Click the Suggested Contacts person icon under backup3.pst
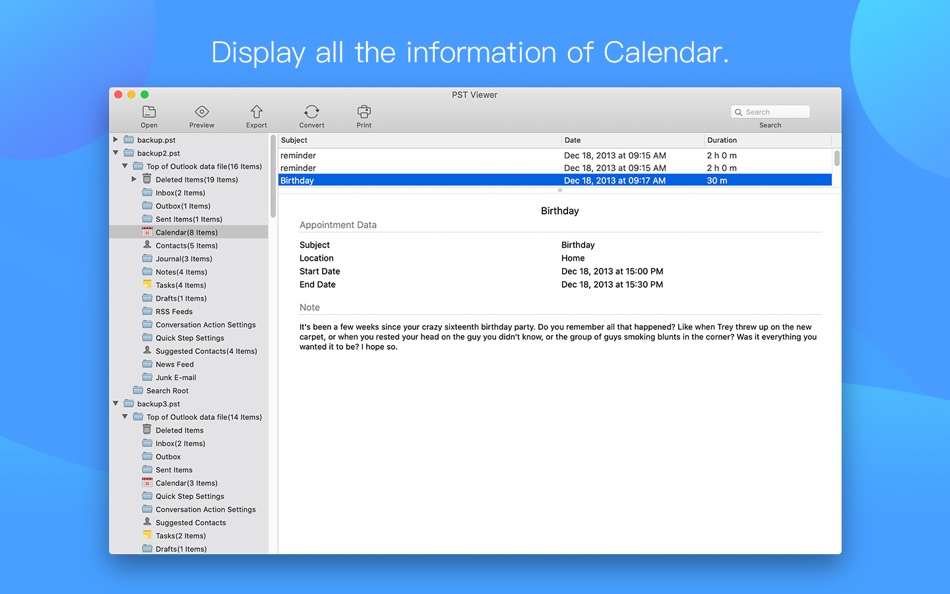 [147, 522]
